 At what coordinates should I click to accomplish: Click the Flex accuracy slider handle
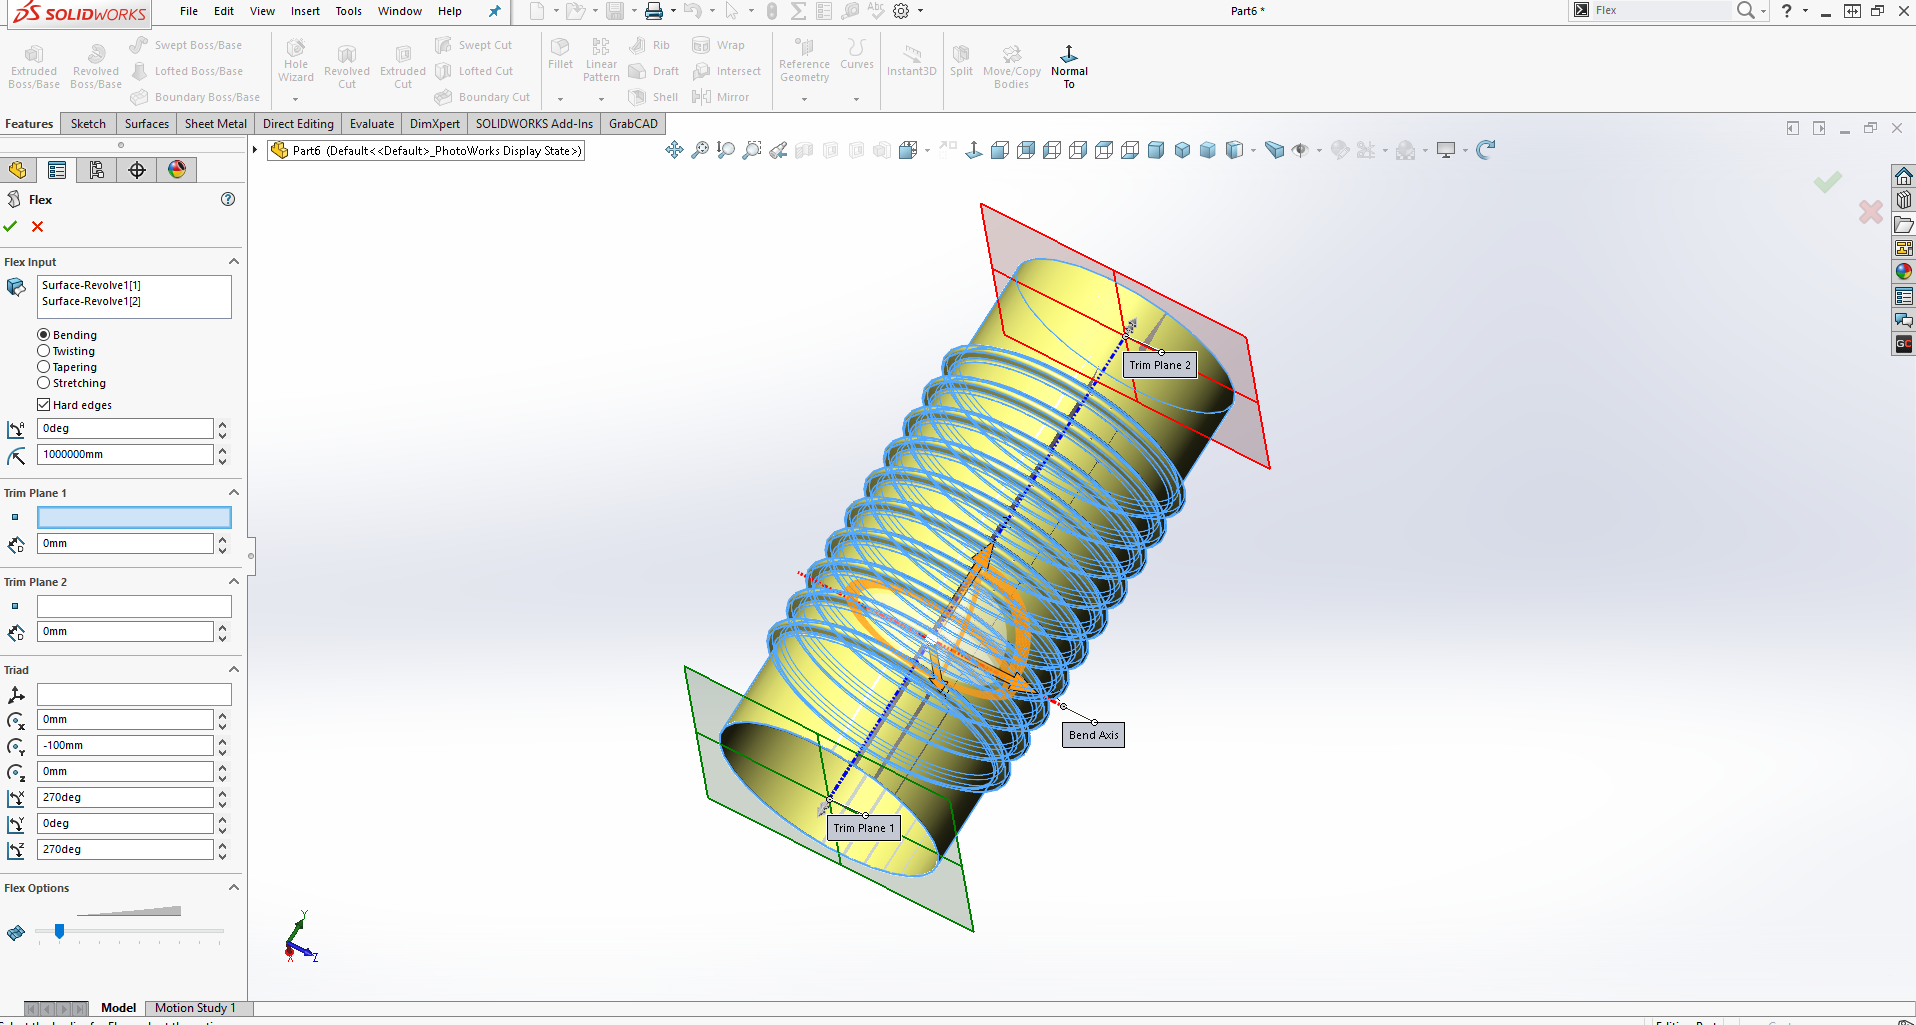click(60, 931)
